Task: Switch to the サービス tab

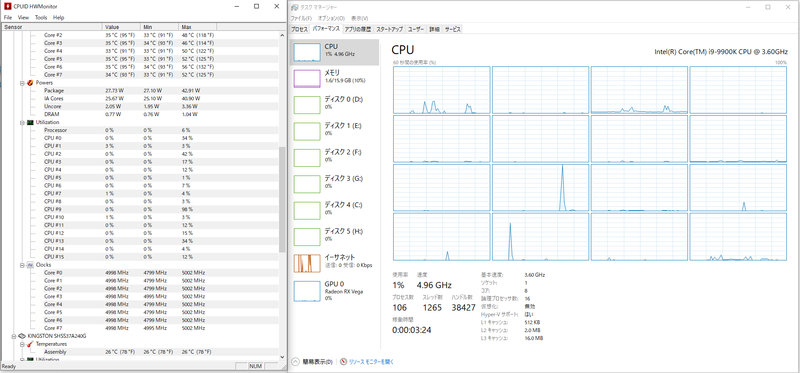Action: pos(453,30)
